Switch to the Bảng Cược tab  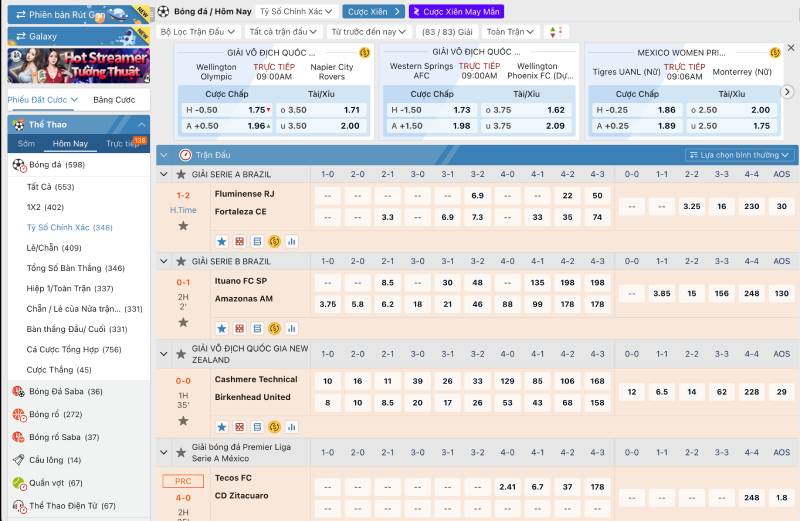[113, 100]
